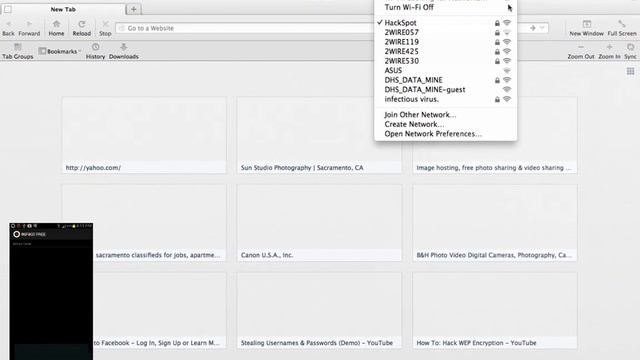Click the grid view icon below Sync
The height and width of the screenshot is (360, 640).
(x=631, y=71)
